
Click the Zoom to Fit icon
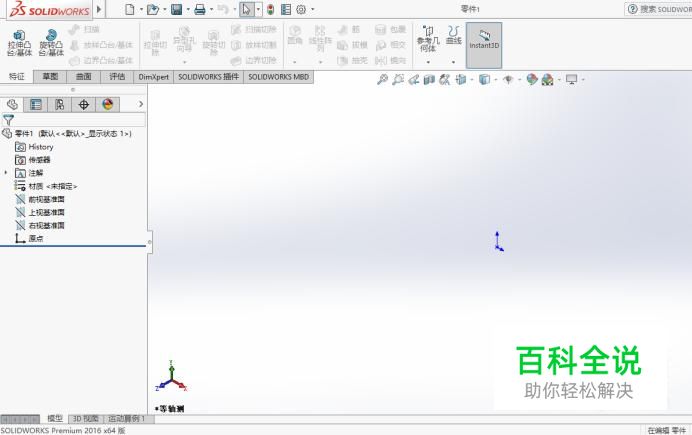(382, 79)
